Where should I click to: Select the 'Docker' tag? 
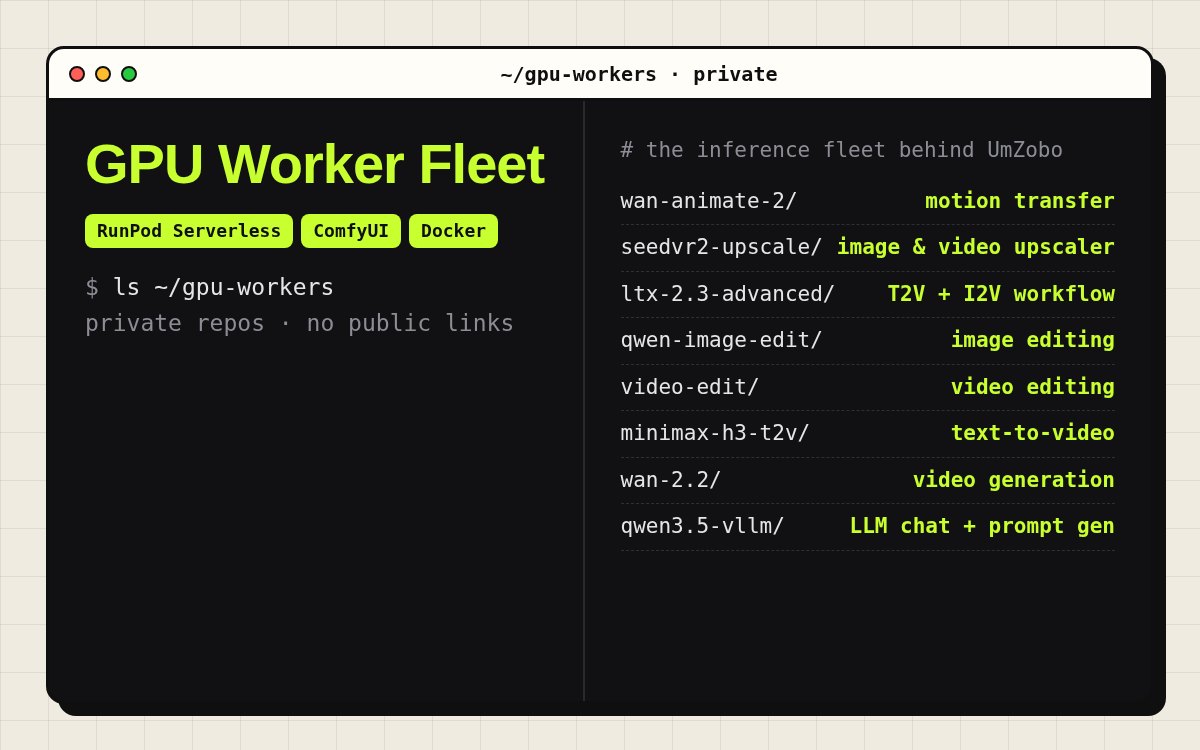coord(453,231)
